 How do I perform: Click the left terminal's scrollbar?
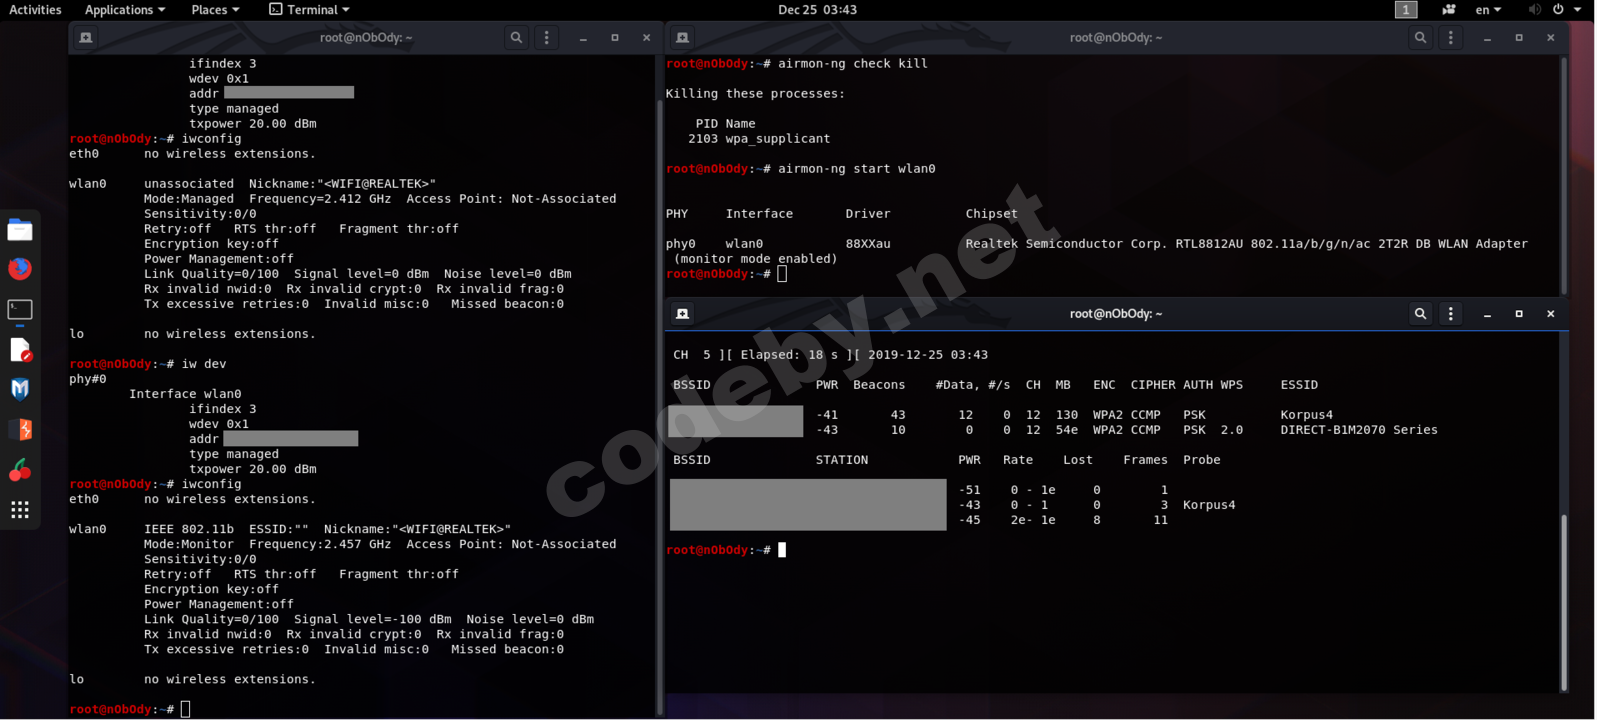(659, 405)
